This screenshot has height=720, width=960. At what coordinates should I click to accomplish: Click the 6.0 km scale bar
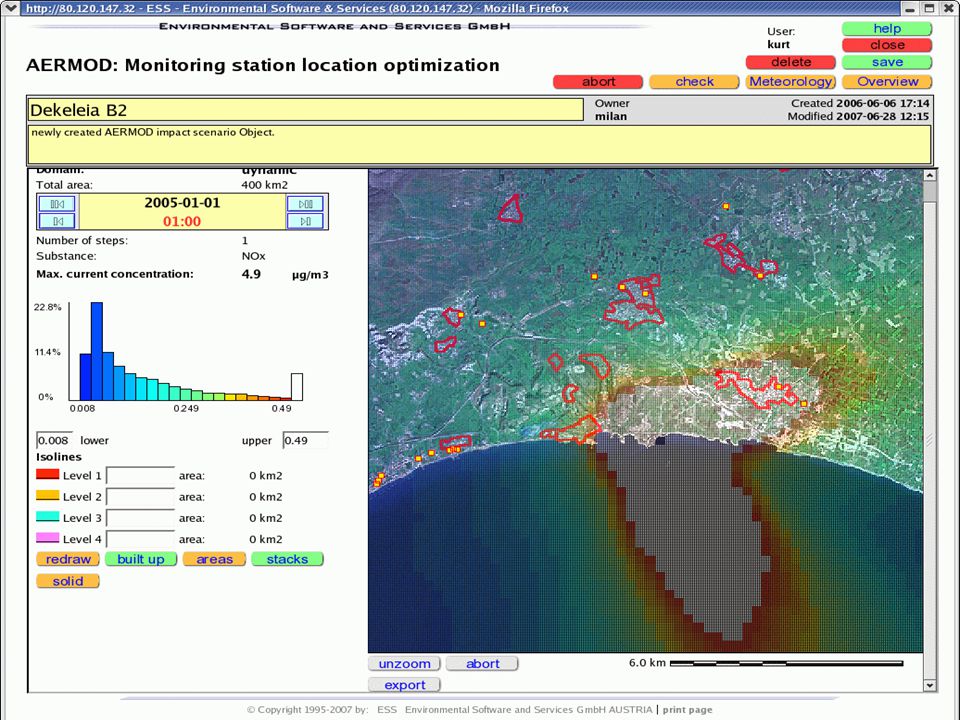click(787, 663)
